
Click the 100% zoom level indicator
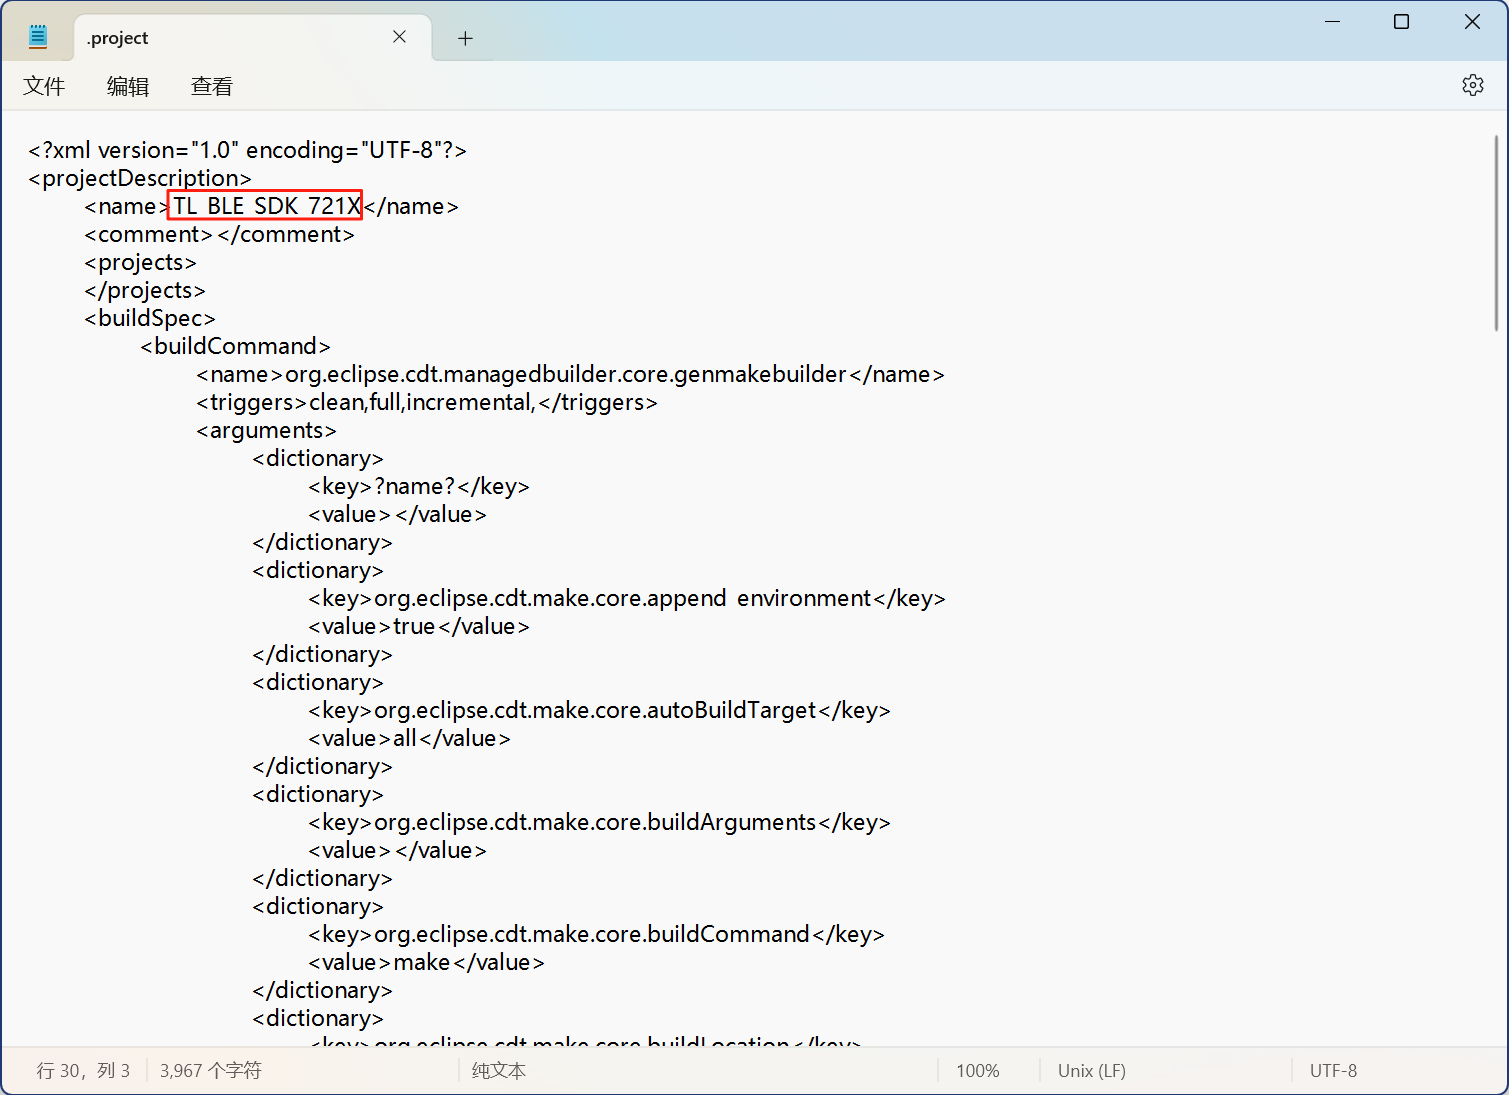click(977, 1071)
